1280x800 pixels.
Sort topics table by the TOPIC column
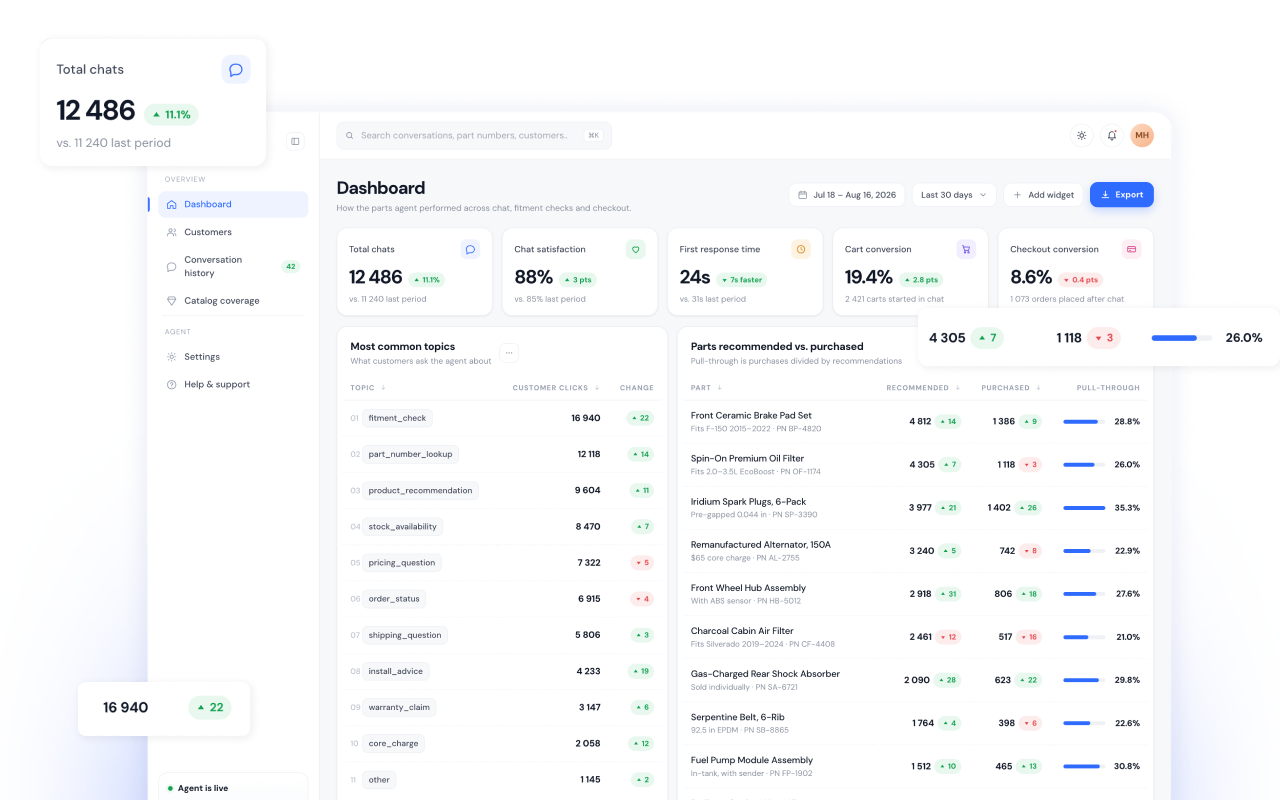[x=368, y=388]
